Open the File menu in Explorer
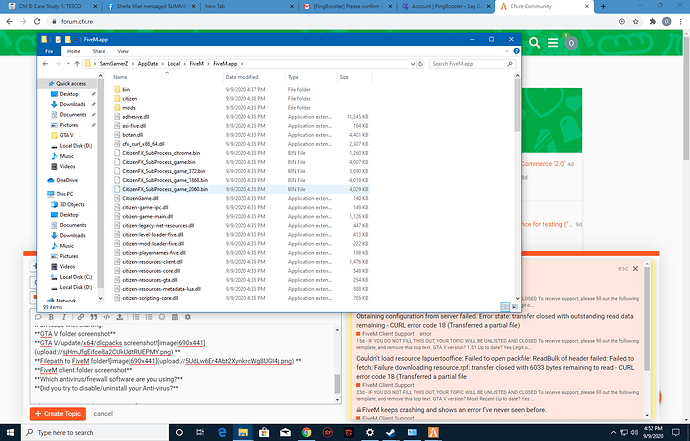This screenshot has height=441, width=690. pyautogui.click(x=47, y=50)
